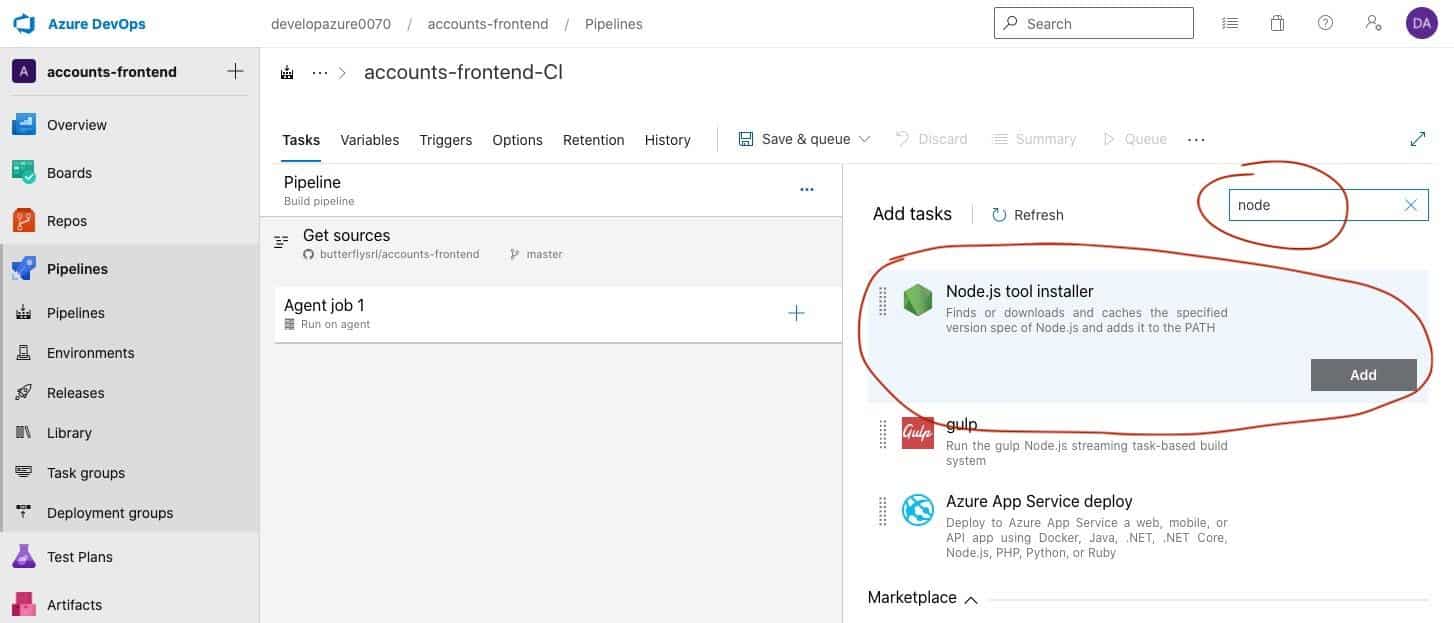1454x623 pixels.
Task: Switch to the History tab
Action: click(x=667, y=140)
